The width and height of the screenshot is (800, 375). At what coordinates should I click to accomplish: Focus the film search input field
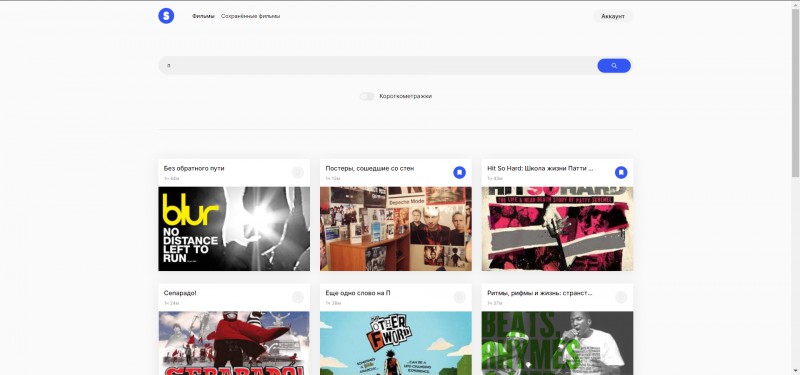click(x=378, y=66)
